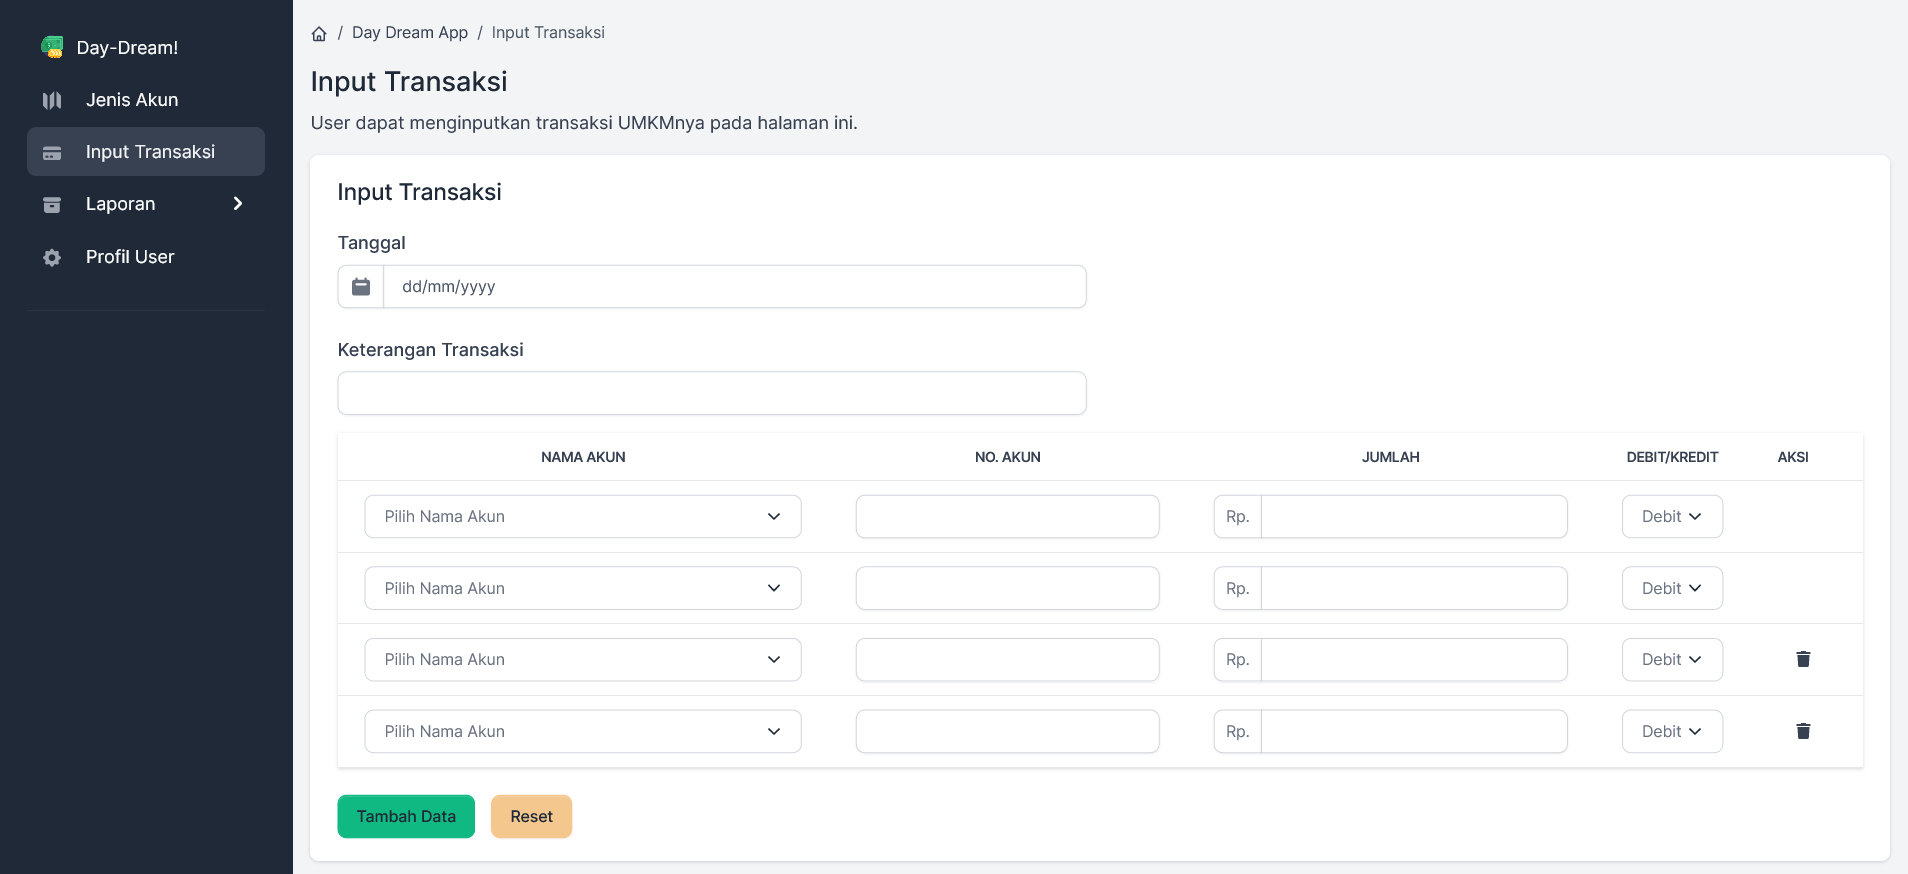This screenshot has height=874, width=1908.
Task: Click the Day-Dream logo icon
Action: click(x=52, y=47)
